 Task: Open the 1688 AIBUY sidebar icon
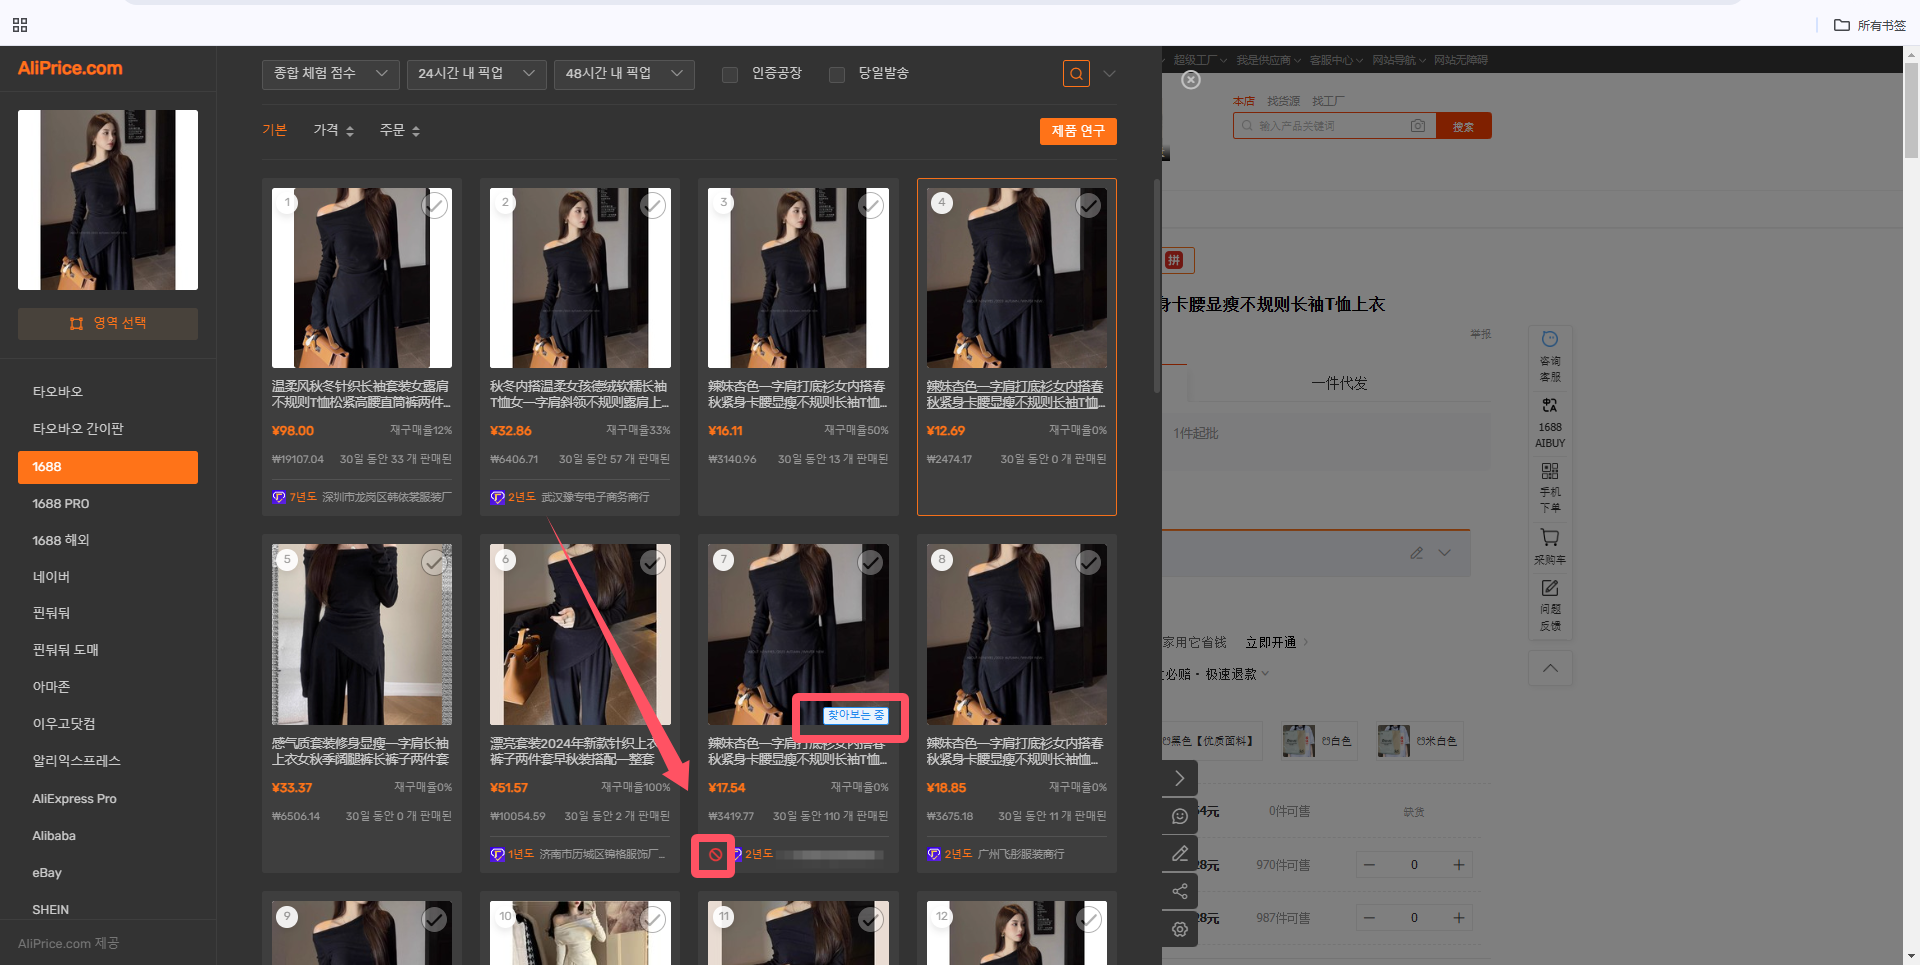coord(1550,421)
